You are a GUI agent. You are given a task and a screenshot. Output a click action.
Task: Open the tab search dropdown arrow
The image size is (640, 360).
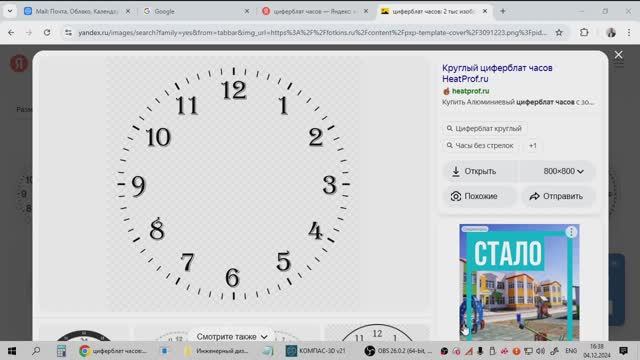(x=10, y=11)
